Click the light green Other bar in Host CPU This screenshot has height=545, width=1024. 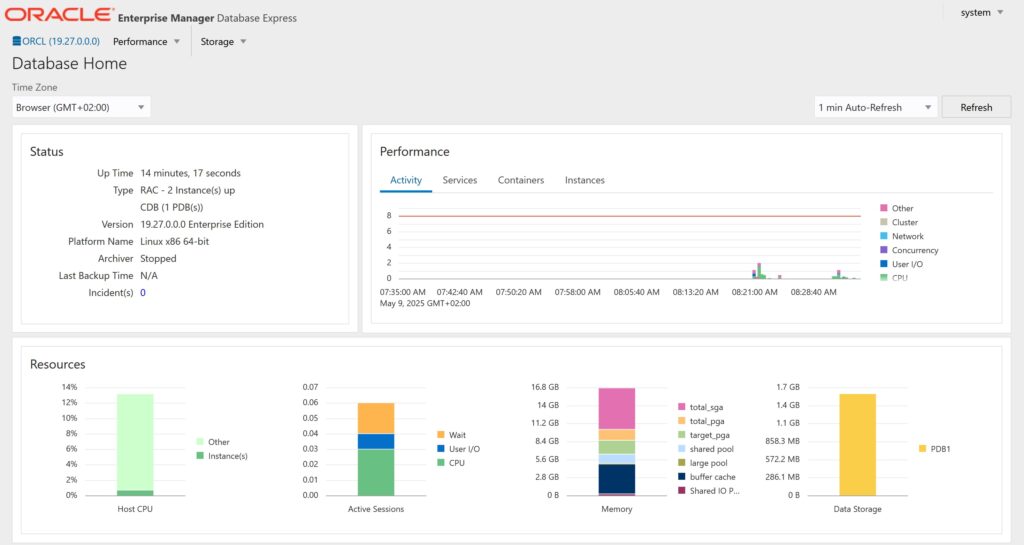(x=135, y=442)
